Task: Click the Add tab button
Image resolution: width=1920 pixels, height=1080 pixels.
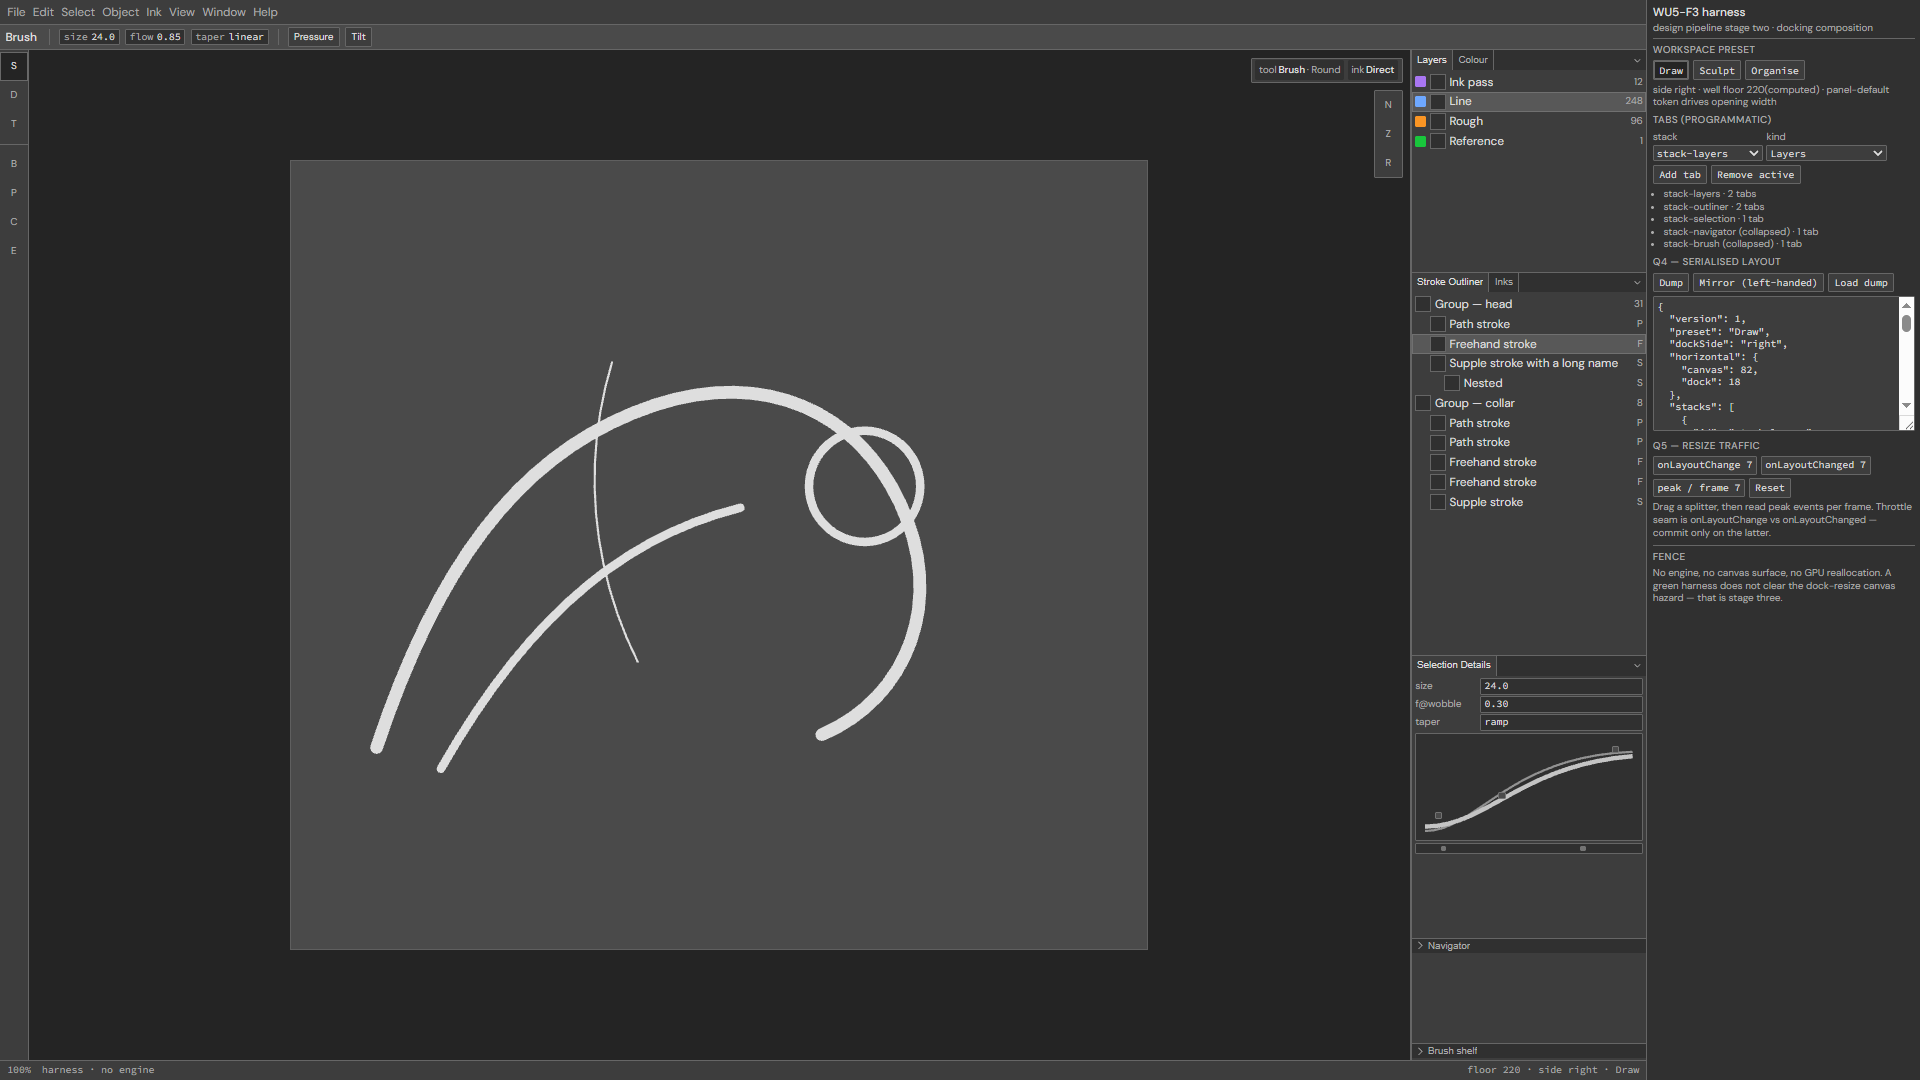Action: tap(1680, 175)
